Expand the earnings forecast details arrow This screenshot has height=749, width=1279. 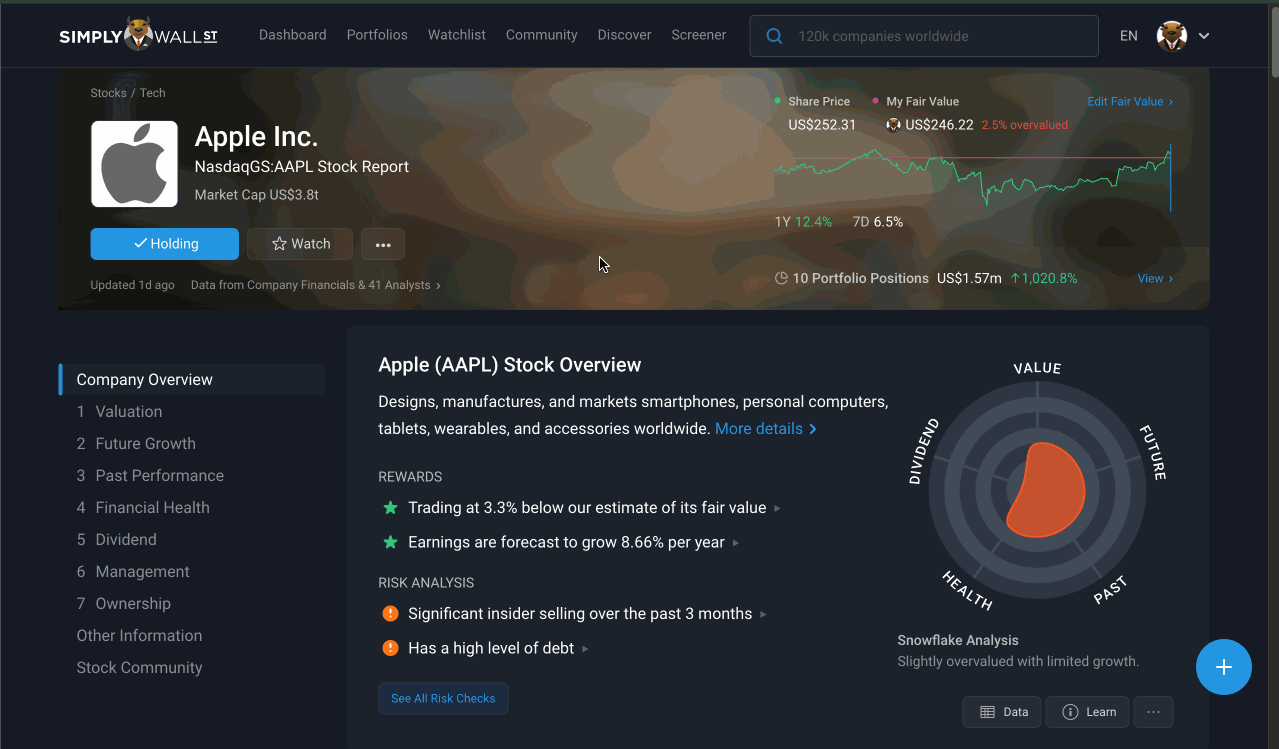tap(736, 543)
